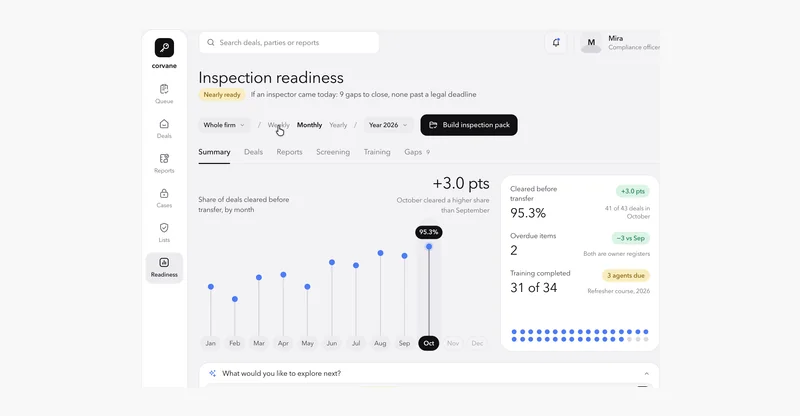
Task: Click the −3 vs Sep badge
Action: pos(631,238)
